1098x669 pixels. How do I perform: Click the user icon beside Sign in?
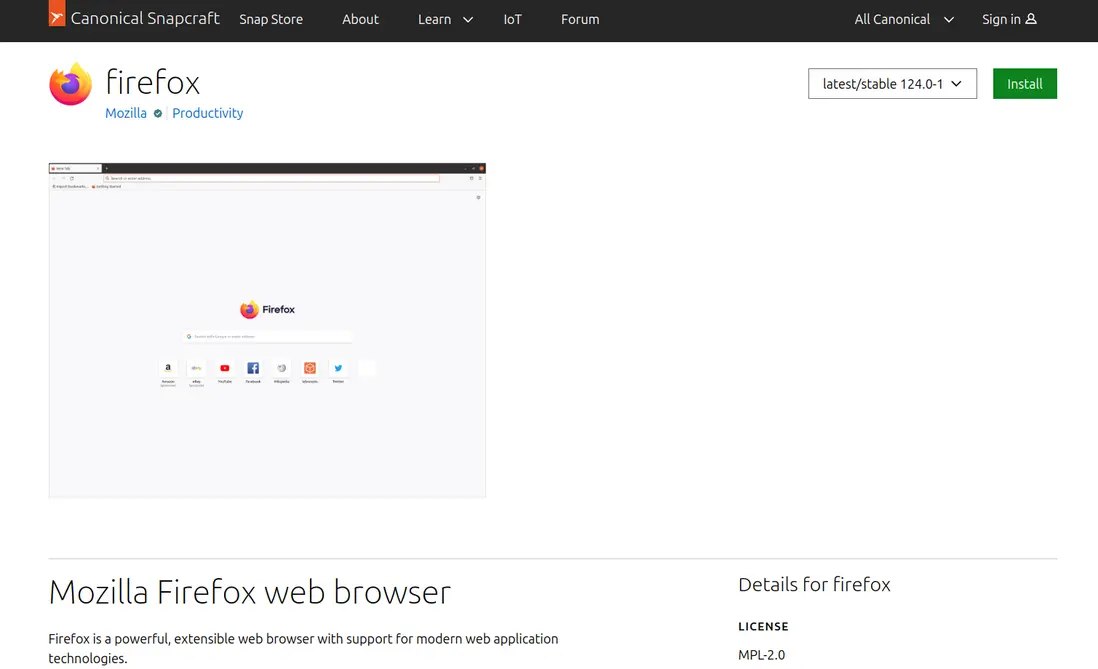[x=1031, y=19]
